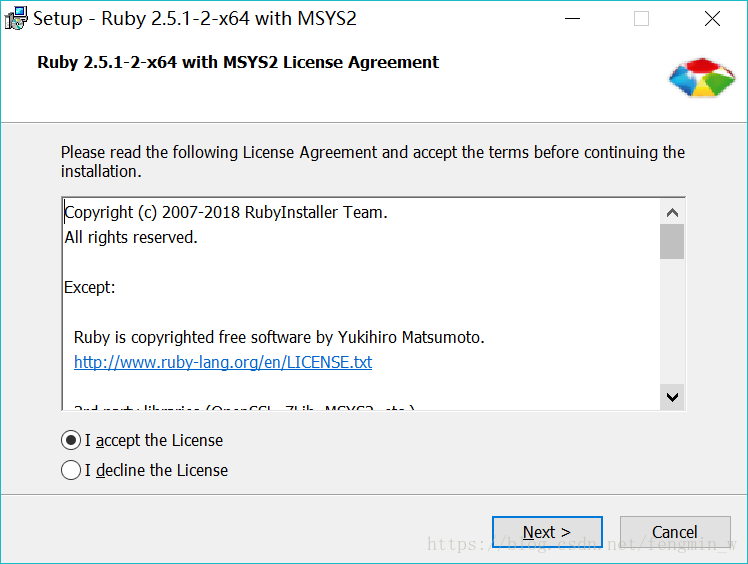This screenshot has height=564, width=748.
Task: Click the 'Yukihiro Matsumoto' copyright line
Action: [279, 338]
